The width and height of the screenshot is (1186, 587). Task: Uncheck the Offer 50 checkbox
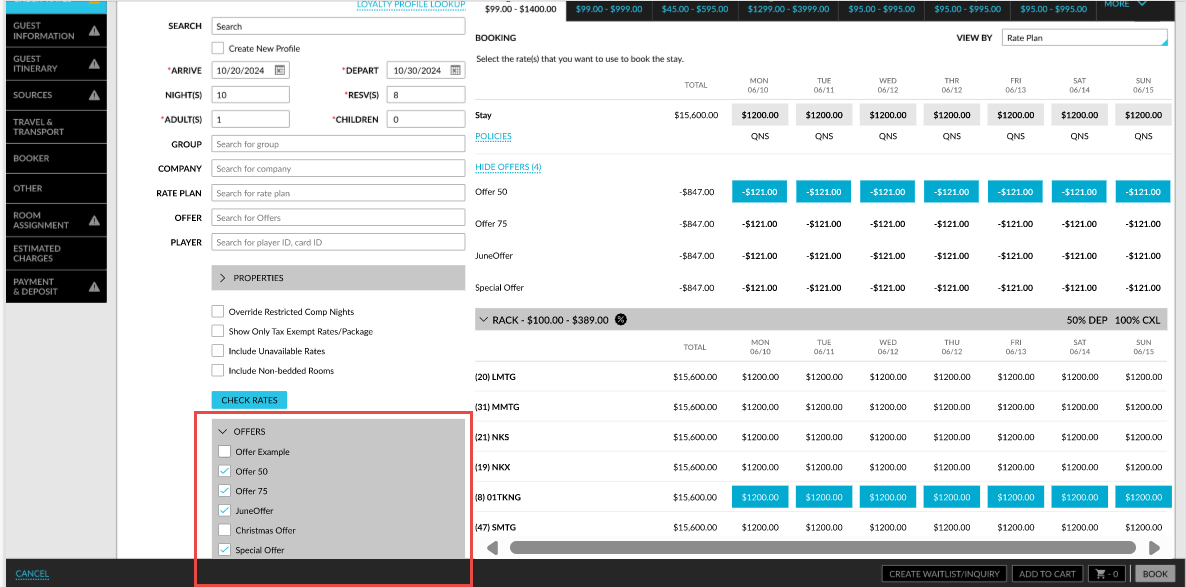(224, 471)
